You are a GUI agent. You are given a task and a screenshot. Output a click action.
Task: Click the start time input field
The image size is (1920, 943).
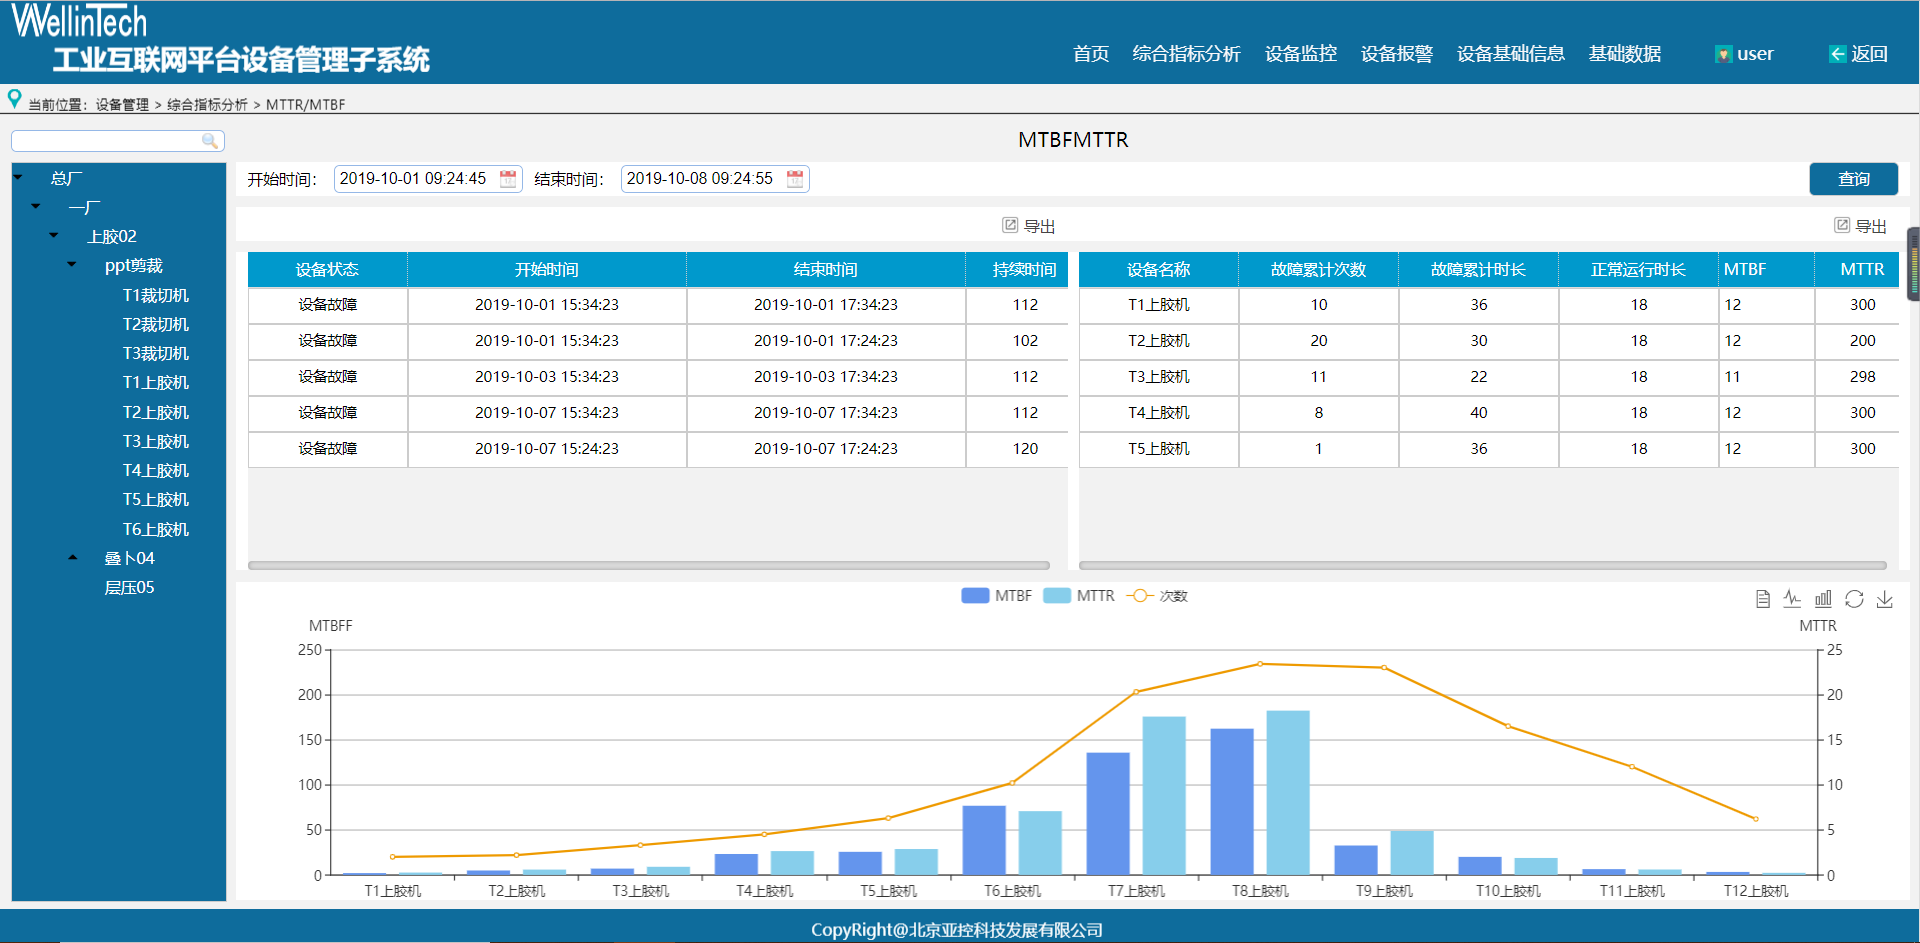(x=428, y=179)
